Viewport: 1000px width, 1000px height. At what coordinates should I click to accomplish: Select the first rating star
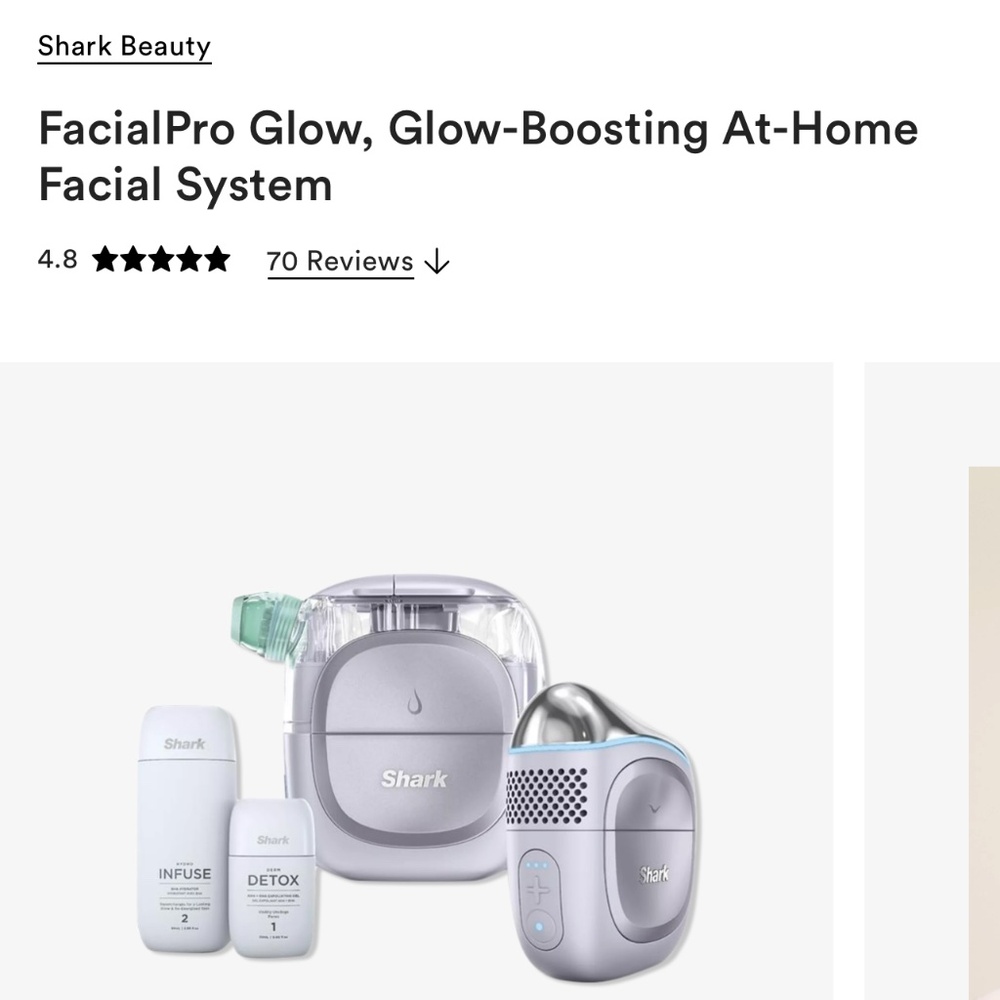click(x=107, y=260)
